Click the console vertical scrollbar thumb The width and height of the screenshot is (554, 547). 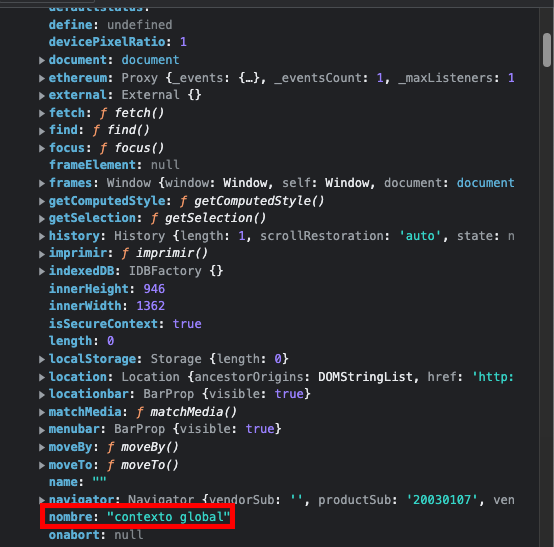pos(547,50)
